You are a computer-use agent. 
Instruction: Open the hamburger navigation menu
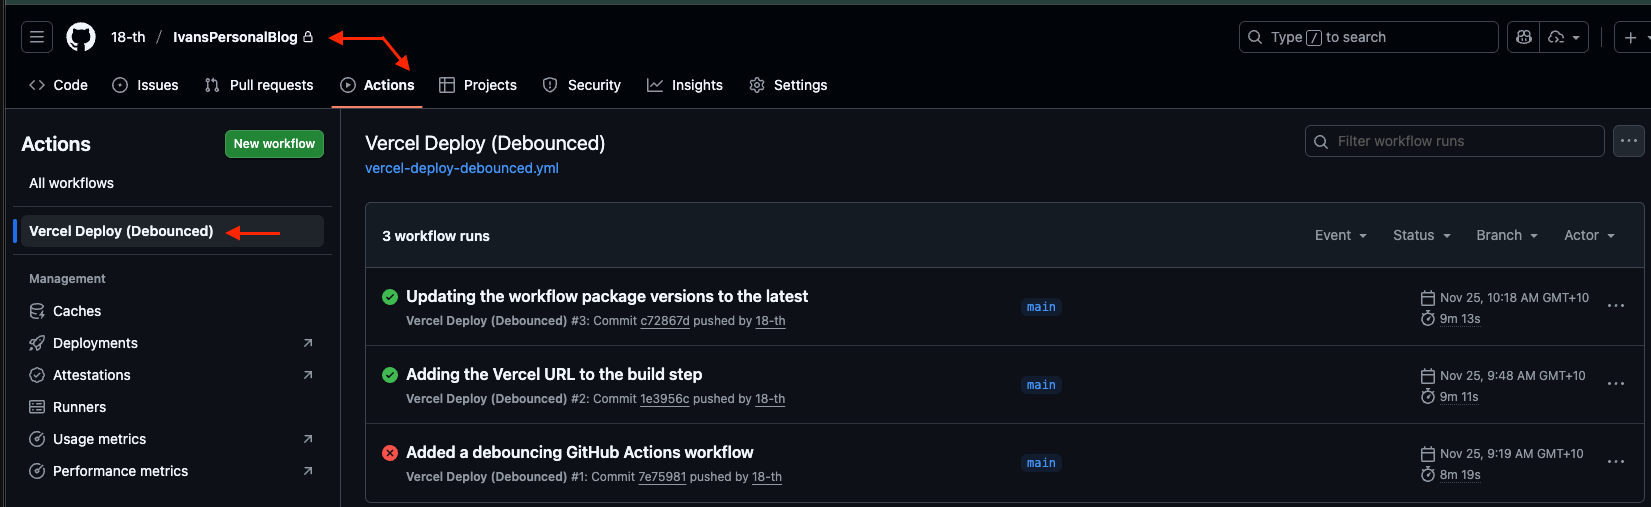[x=37, y=37]
